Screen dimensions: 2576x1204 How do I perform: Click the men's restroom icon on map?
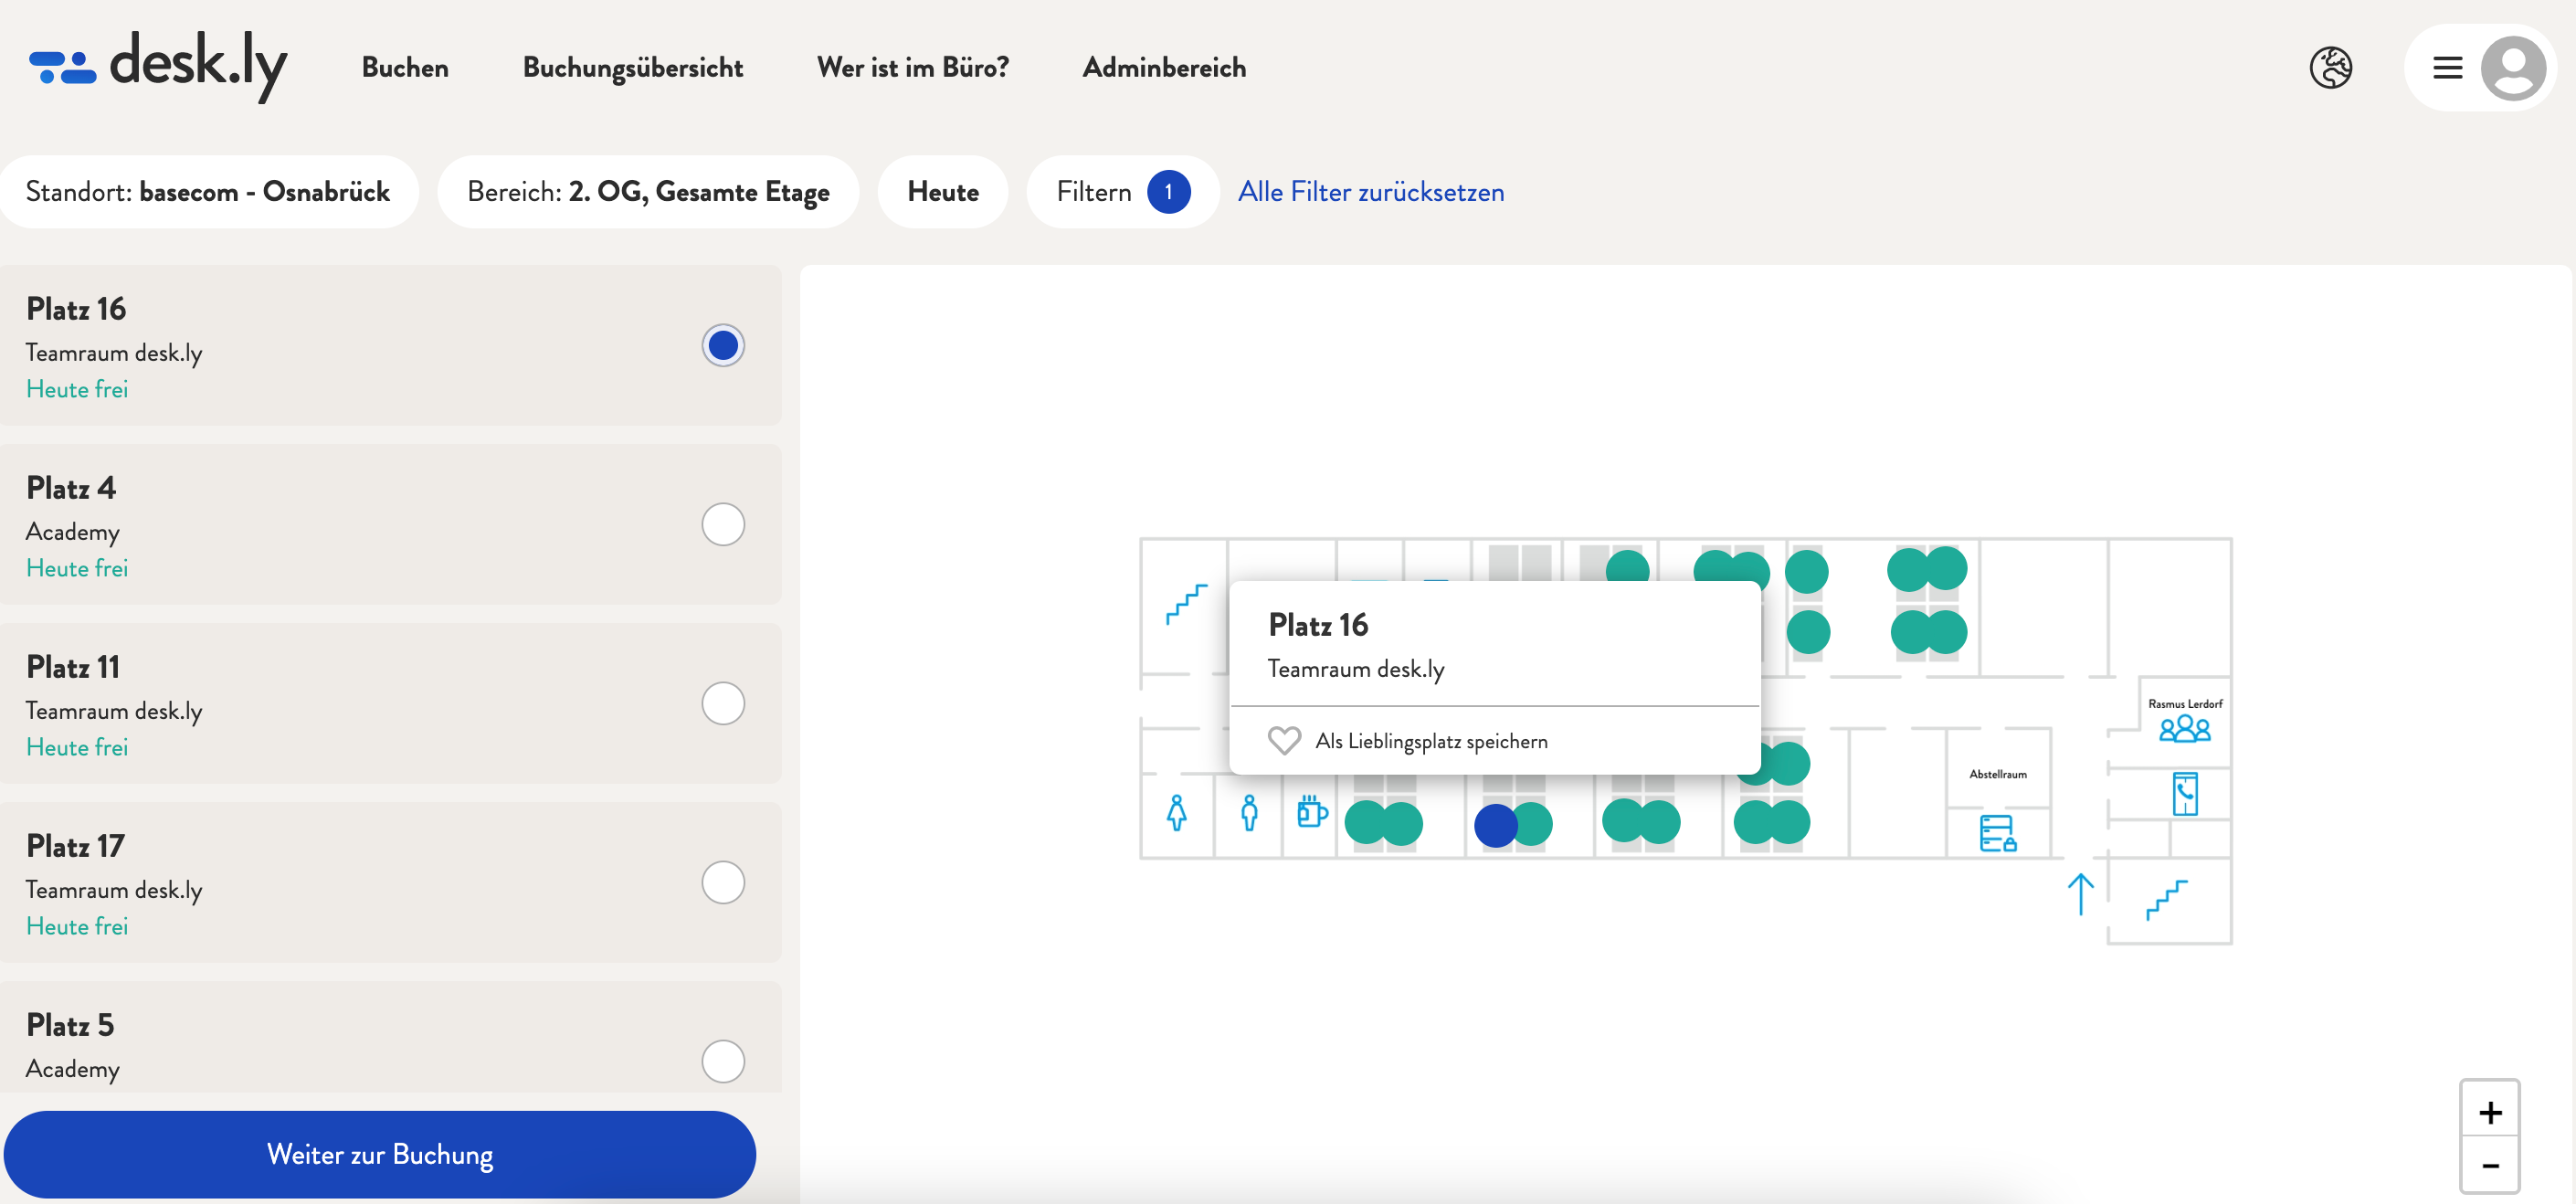tap(1249, 812)
